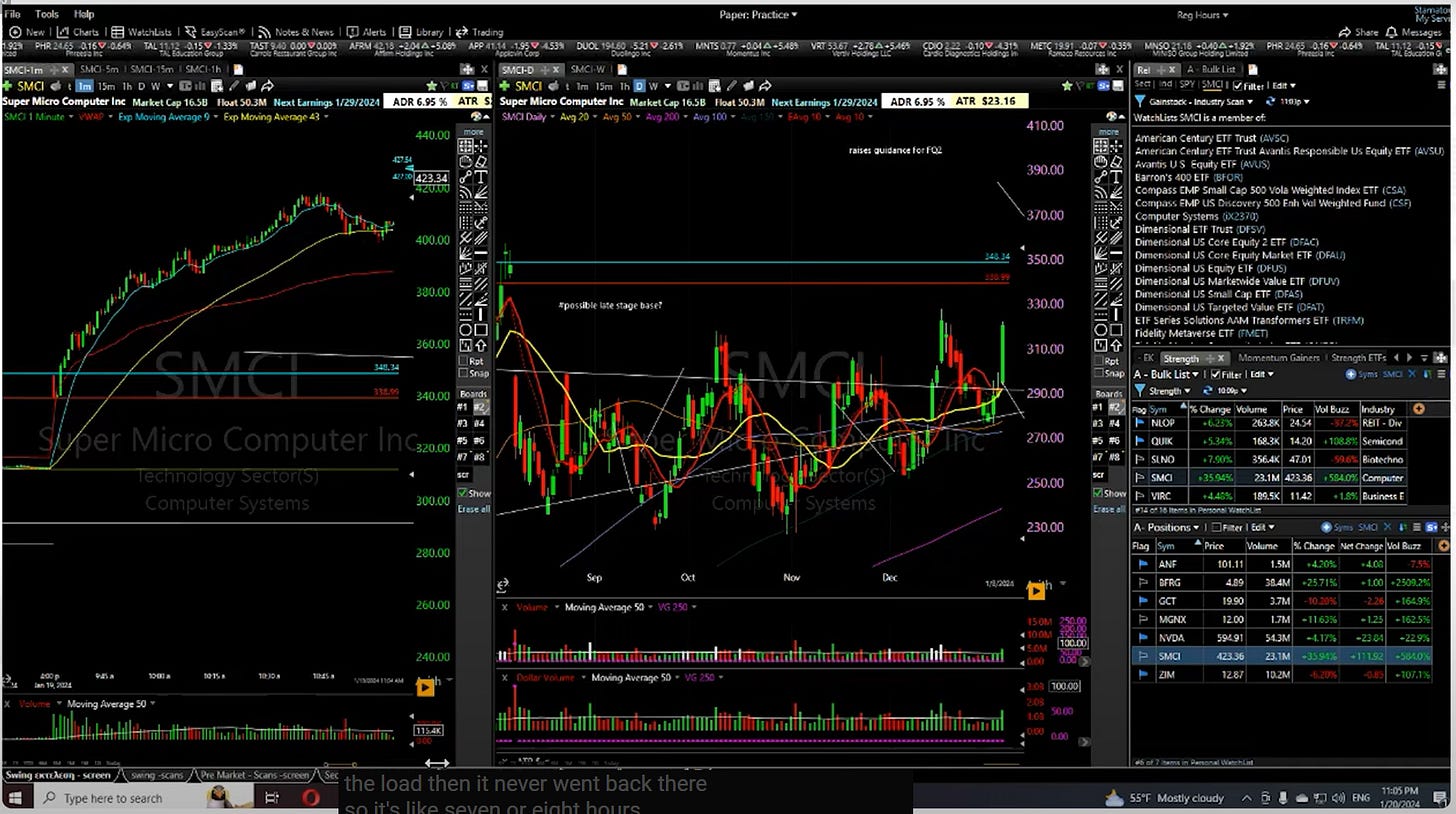Toggle the flag icon on NVDA row
This screenshot has height=814, width=1456.
[1142, 638]
